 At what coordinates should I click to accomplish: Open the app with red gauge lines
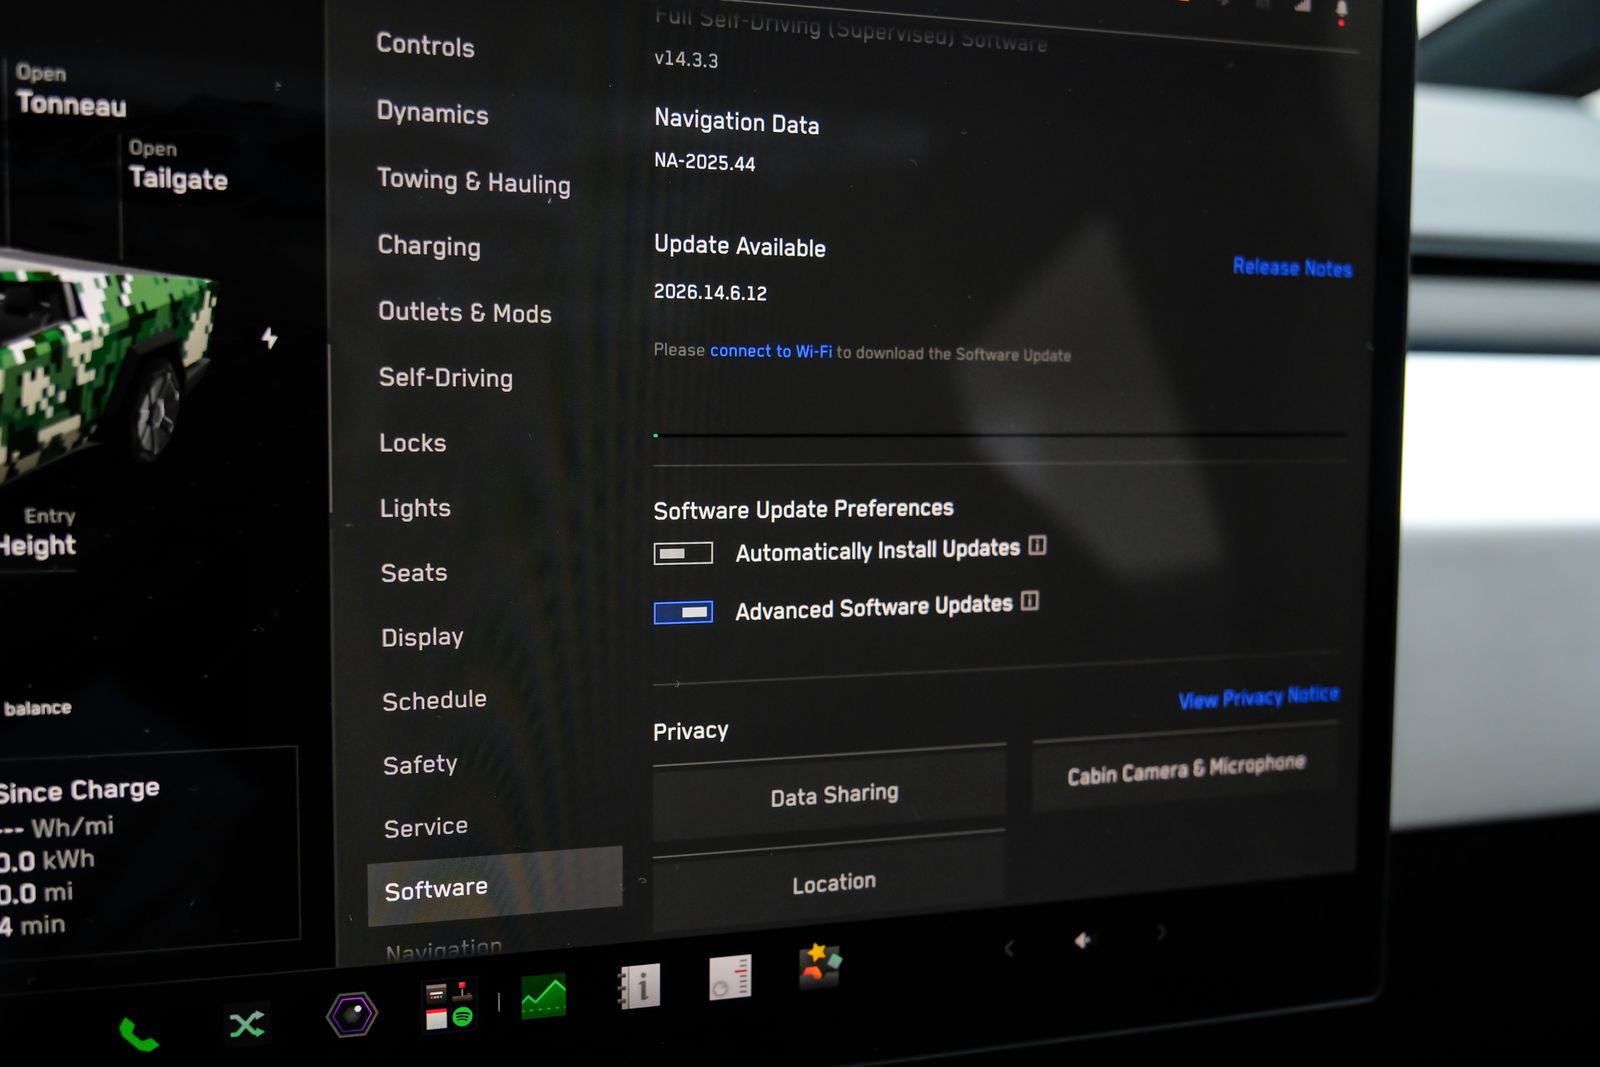(730, 977)
